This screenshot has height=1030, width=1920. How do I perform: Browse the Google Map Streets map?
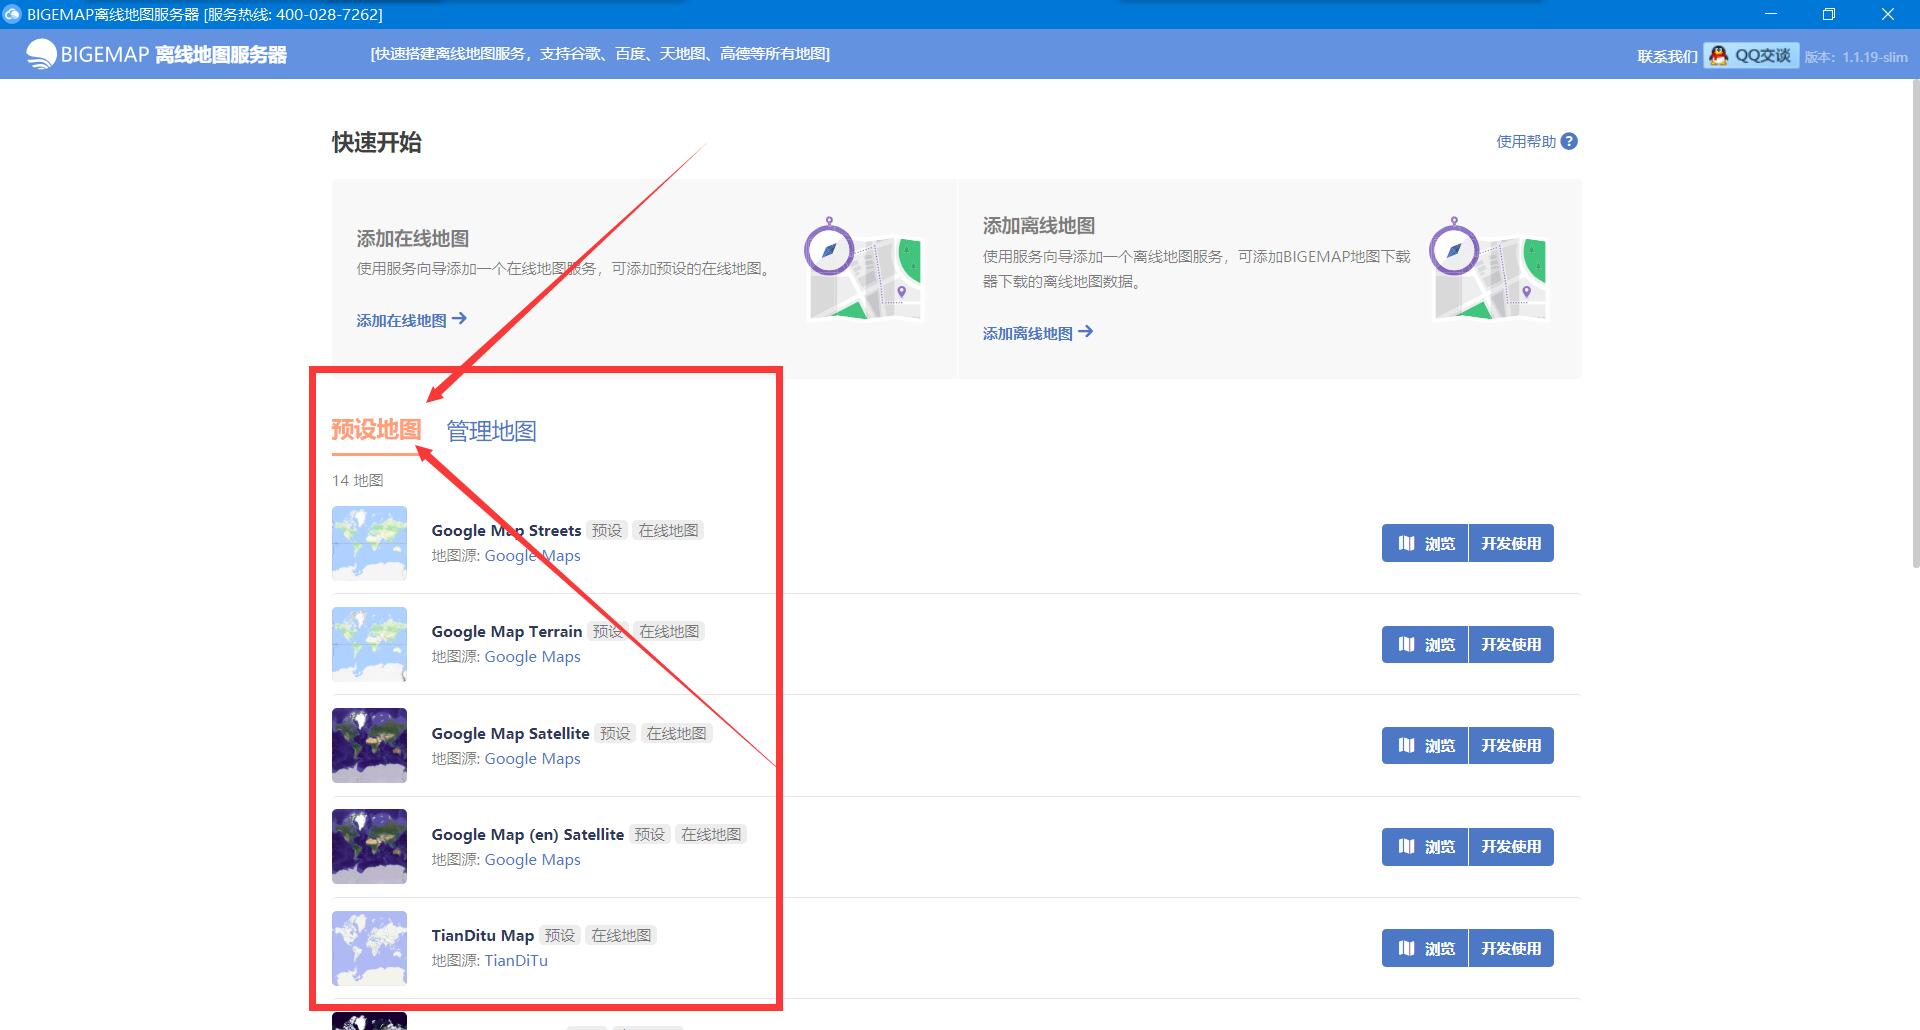[1425, 543]
